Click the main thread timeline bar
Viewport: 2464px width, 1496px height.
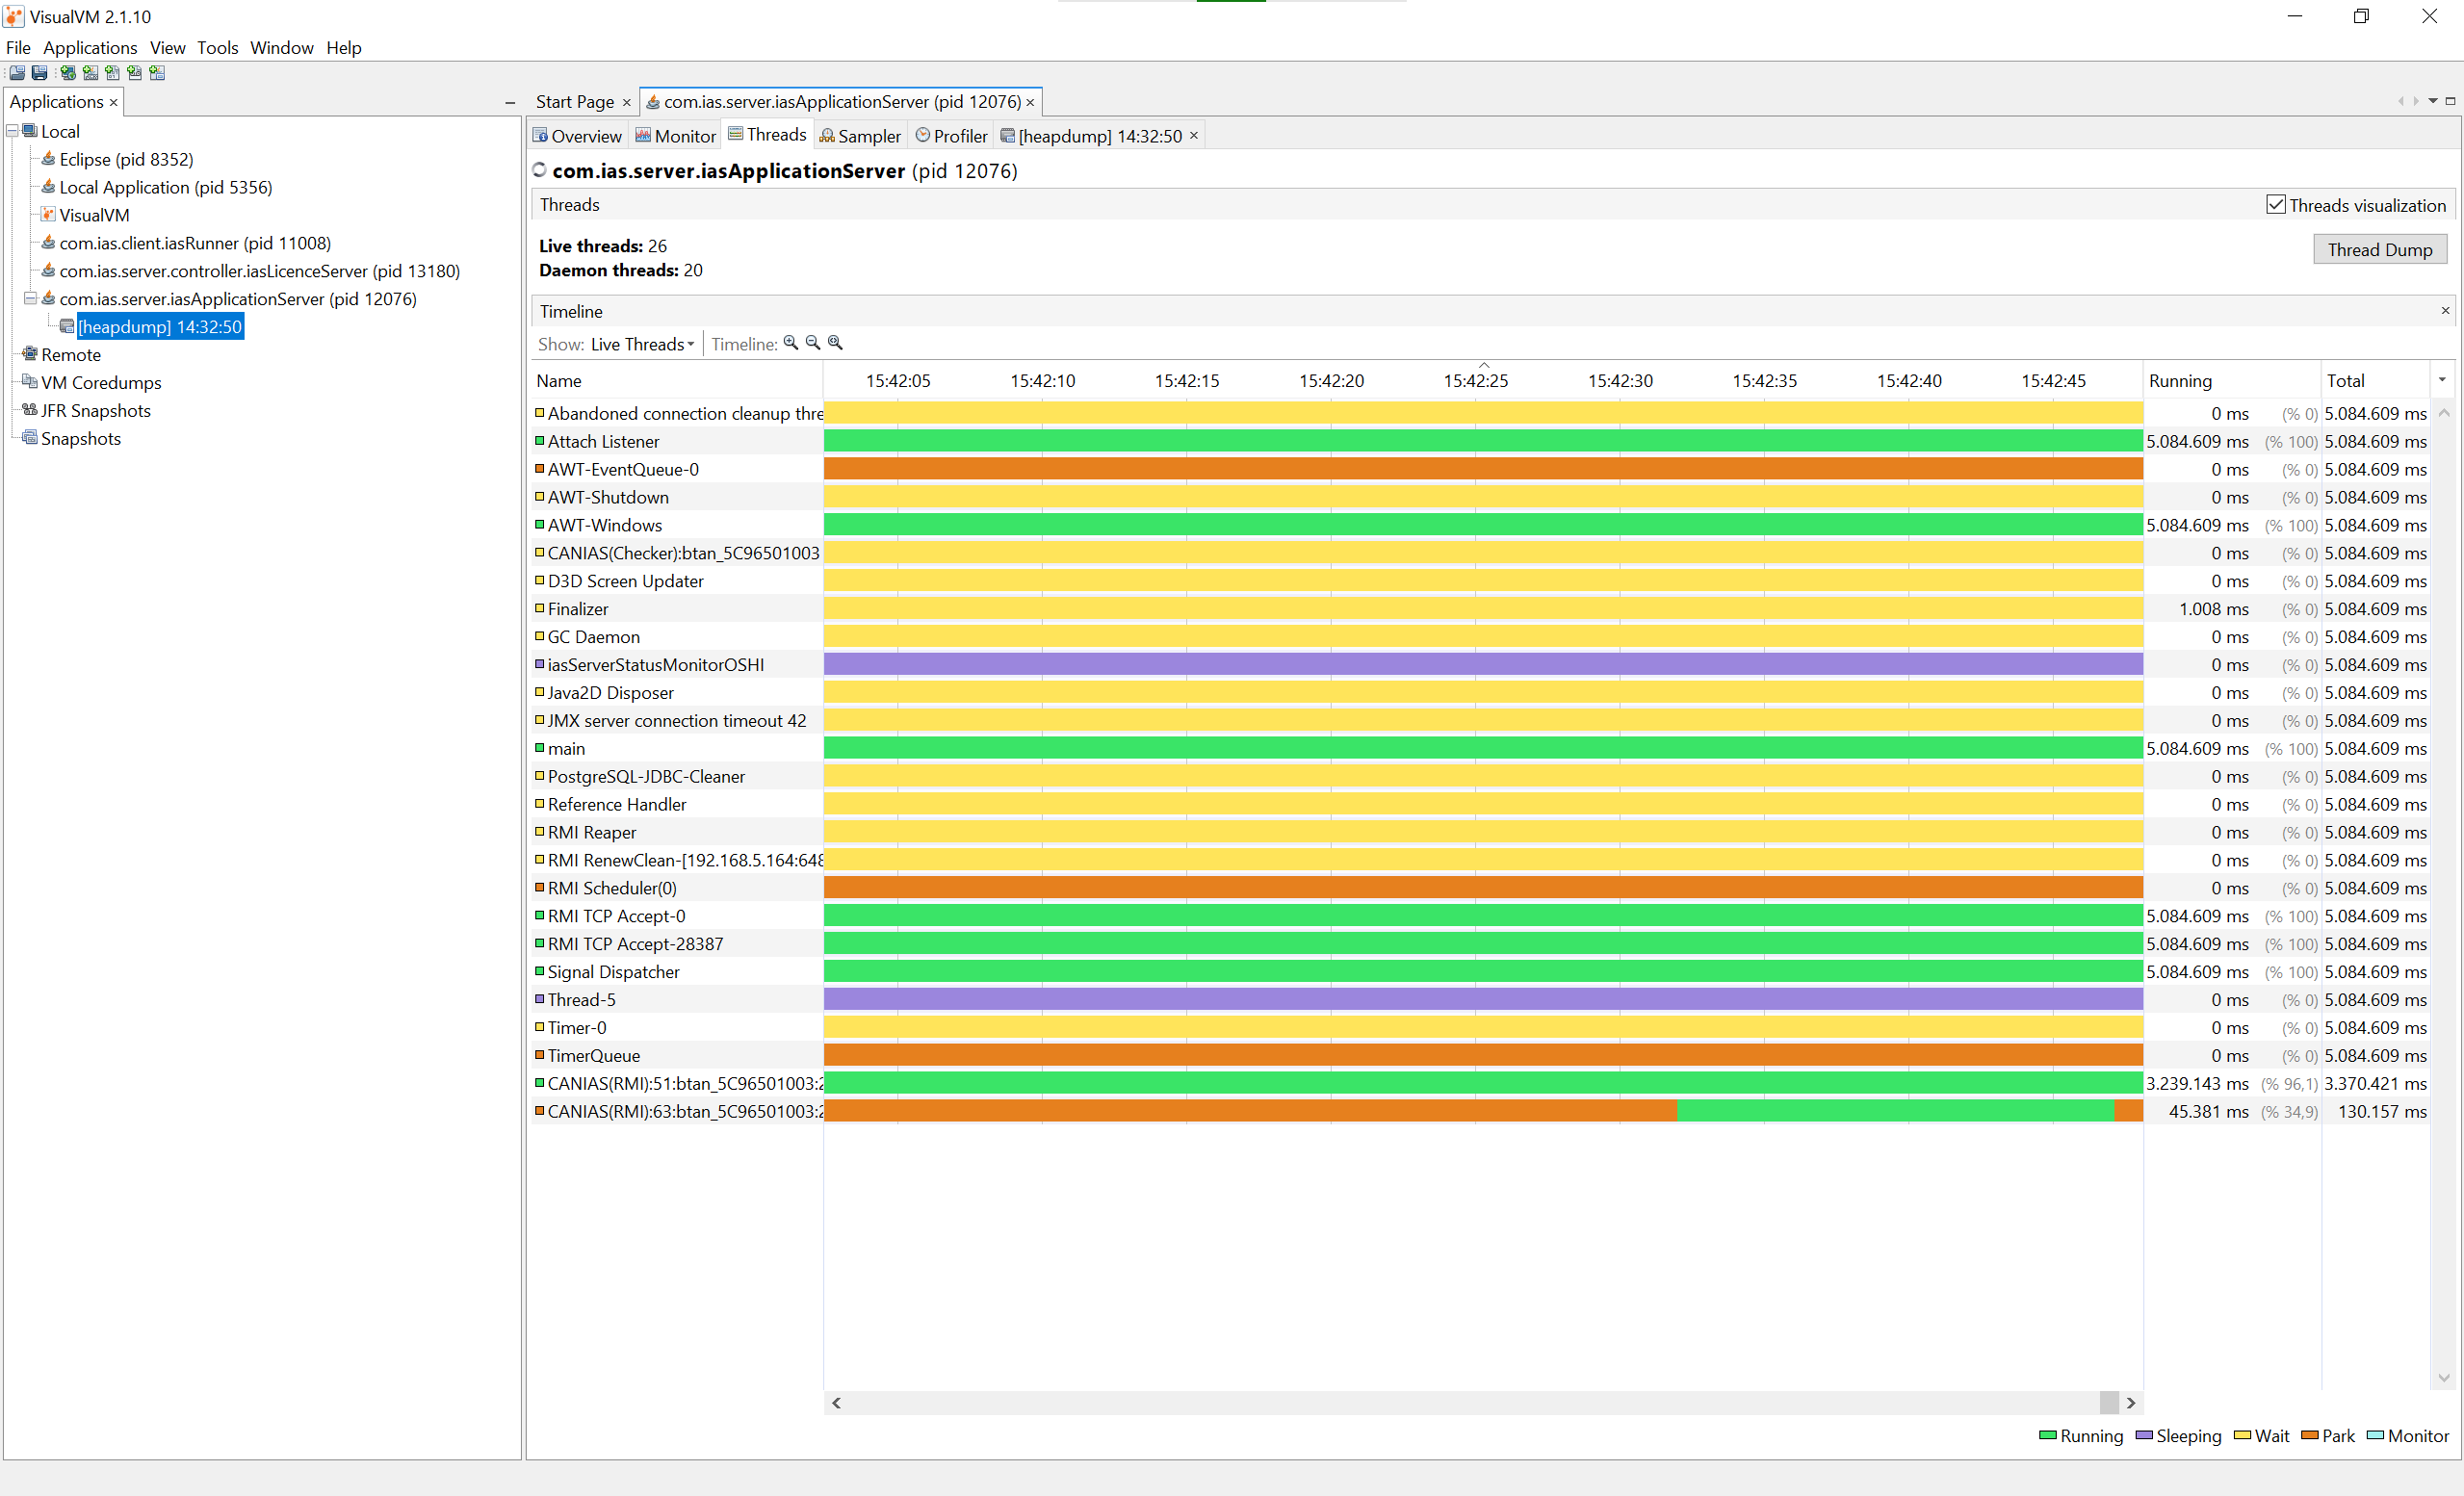(1483, 748)
